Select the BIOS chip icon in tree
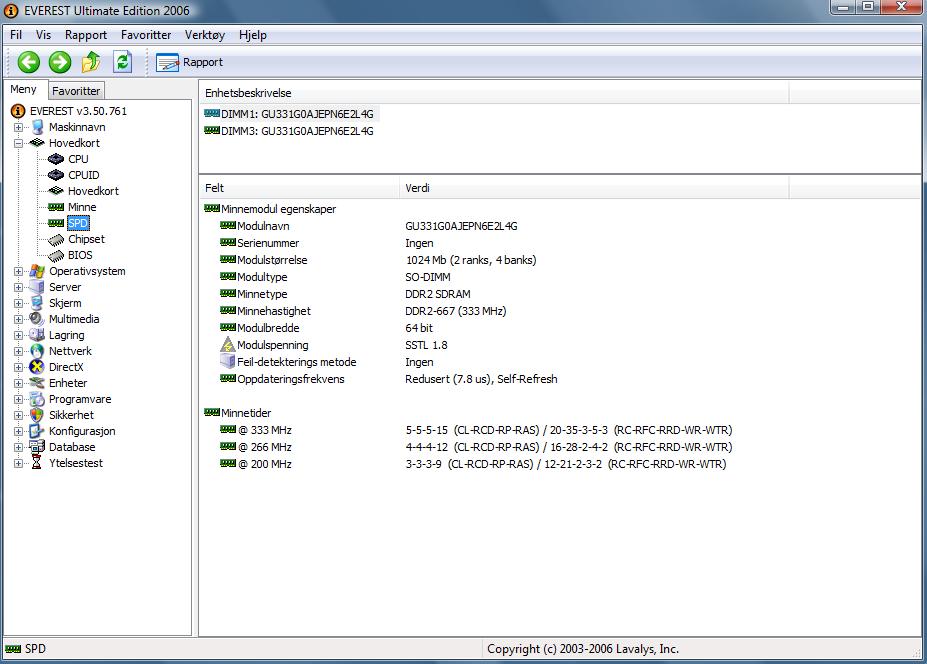 pyautogui.click(x=56, y=255)
